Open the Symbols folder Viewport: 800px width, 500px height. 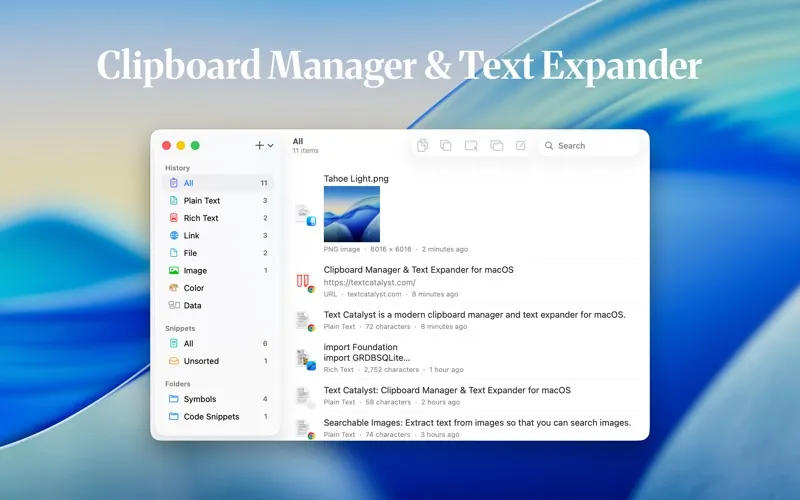coord(218,399)
